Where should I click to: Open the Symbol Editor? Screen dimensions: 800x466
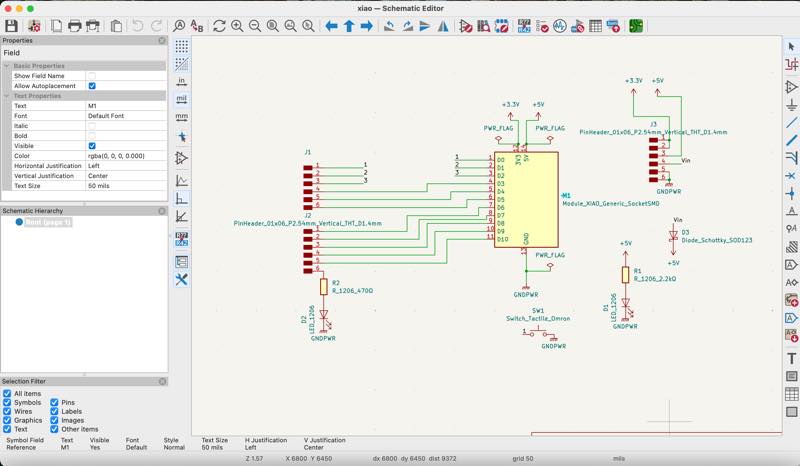coord(465,26)
